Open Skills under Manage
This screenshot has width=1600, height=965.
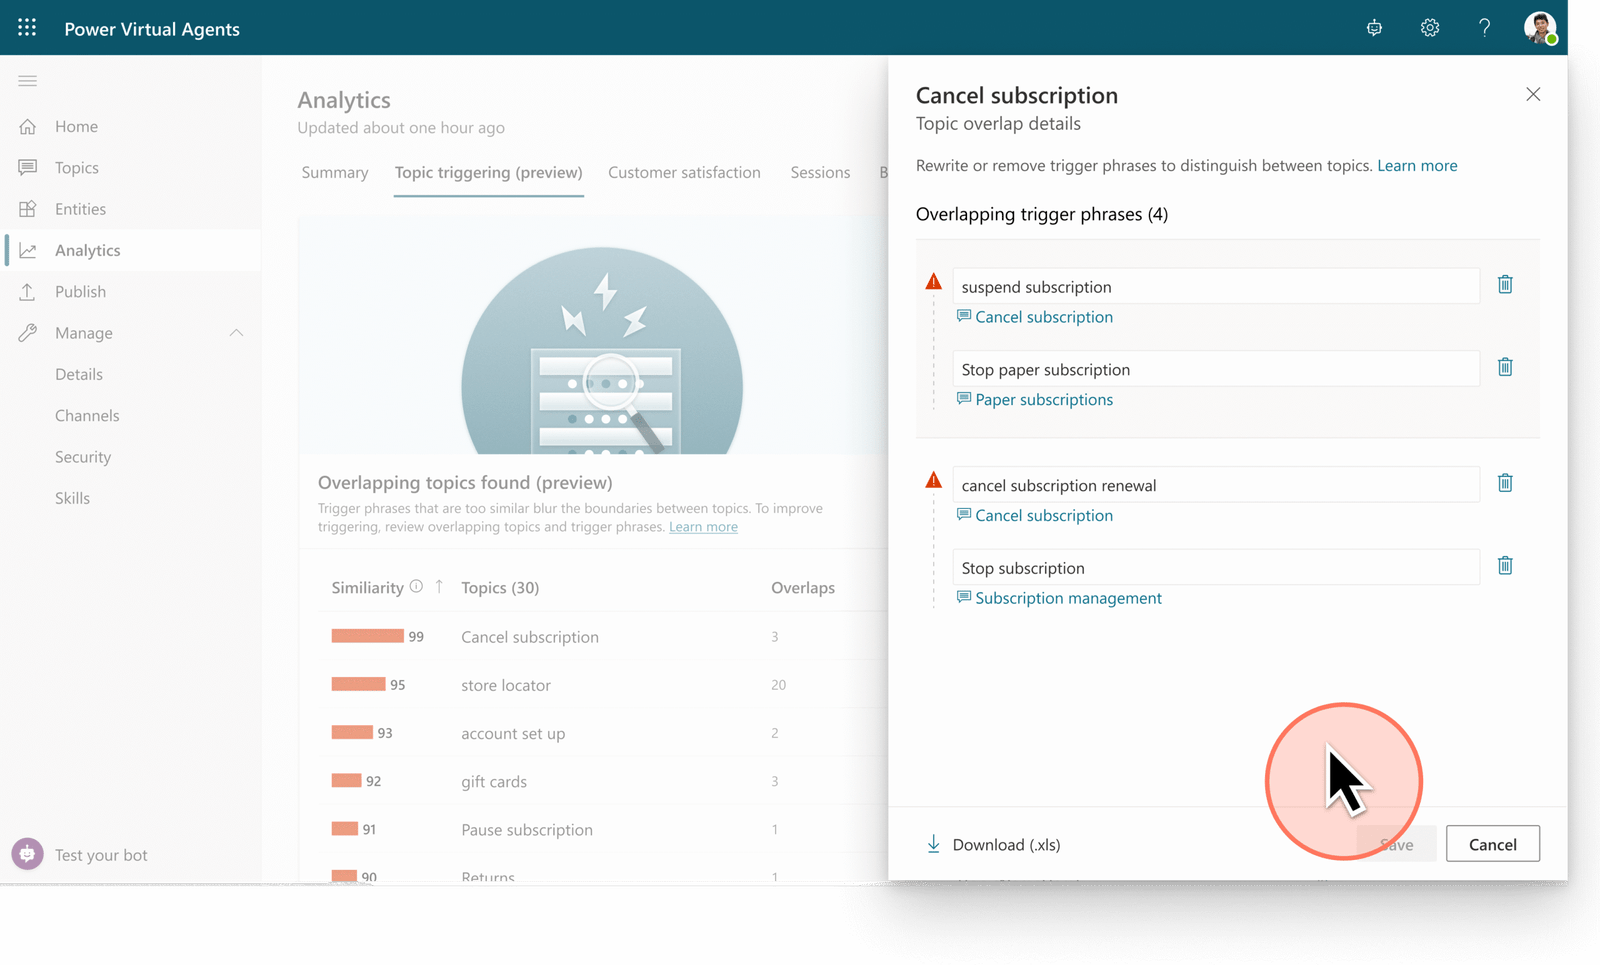[72, 498]
